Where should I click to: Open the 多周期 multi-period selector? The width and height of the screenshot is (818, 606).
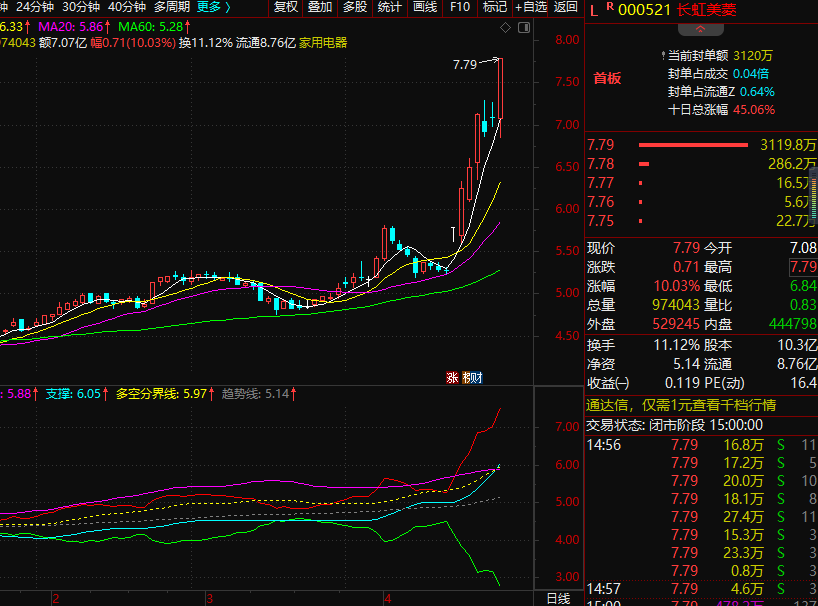[172, 7]
